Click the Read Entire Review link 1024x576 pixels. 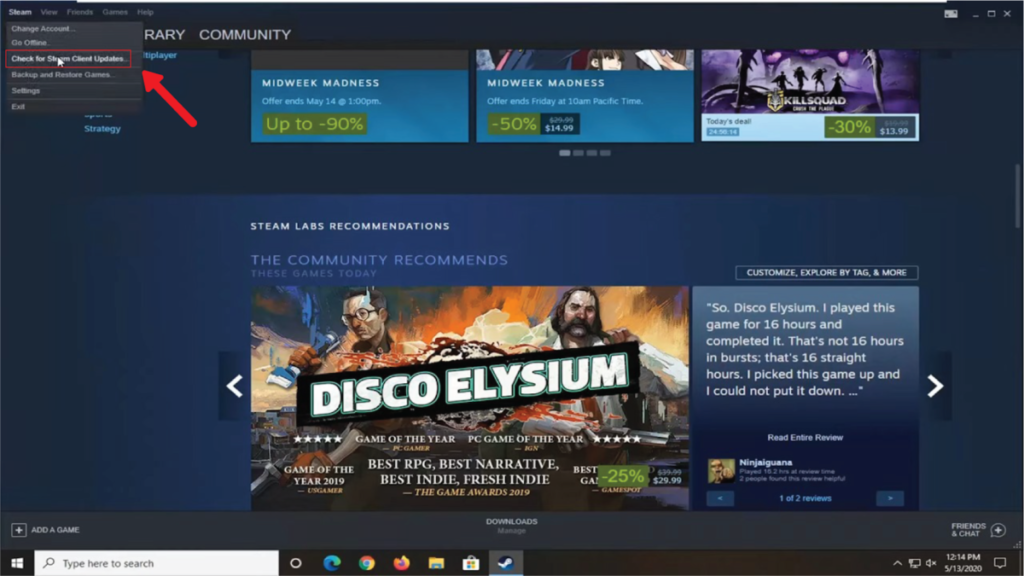pos(805,438)
